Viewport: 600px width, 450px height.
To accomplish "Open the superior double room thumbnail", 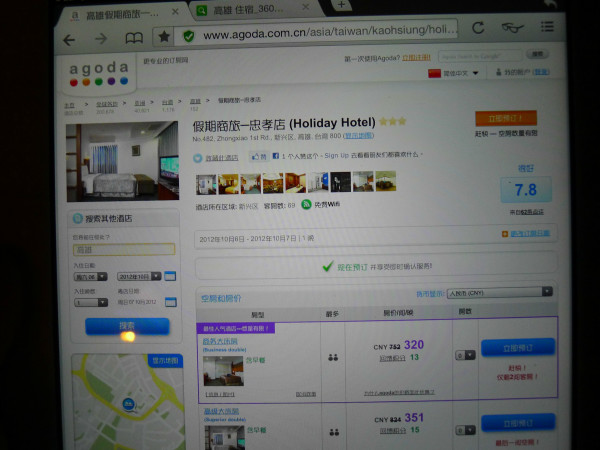I will tap(224, 437).
